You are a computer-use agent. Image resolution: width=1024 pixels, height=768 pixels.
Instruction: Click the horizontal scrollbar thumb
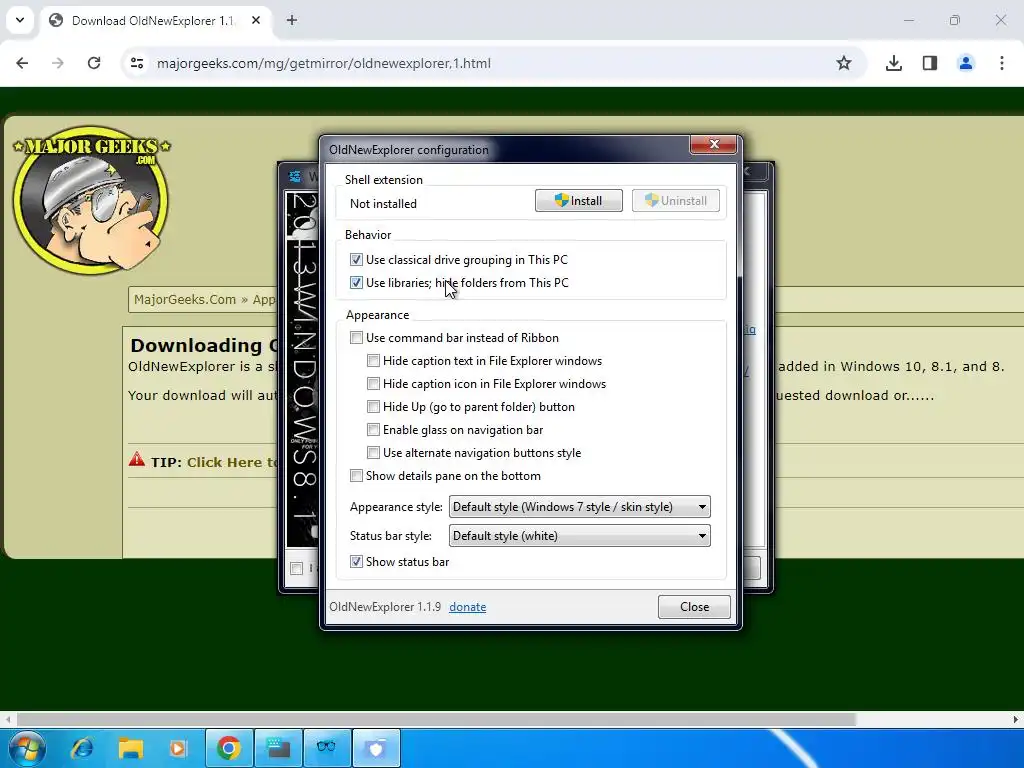click(x=436, y=720)
